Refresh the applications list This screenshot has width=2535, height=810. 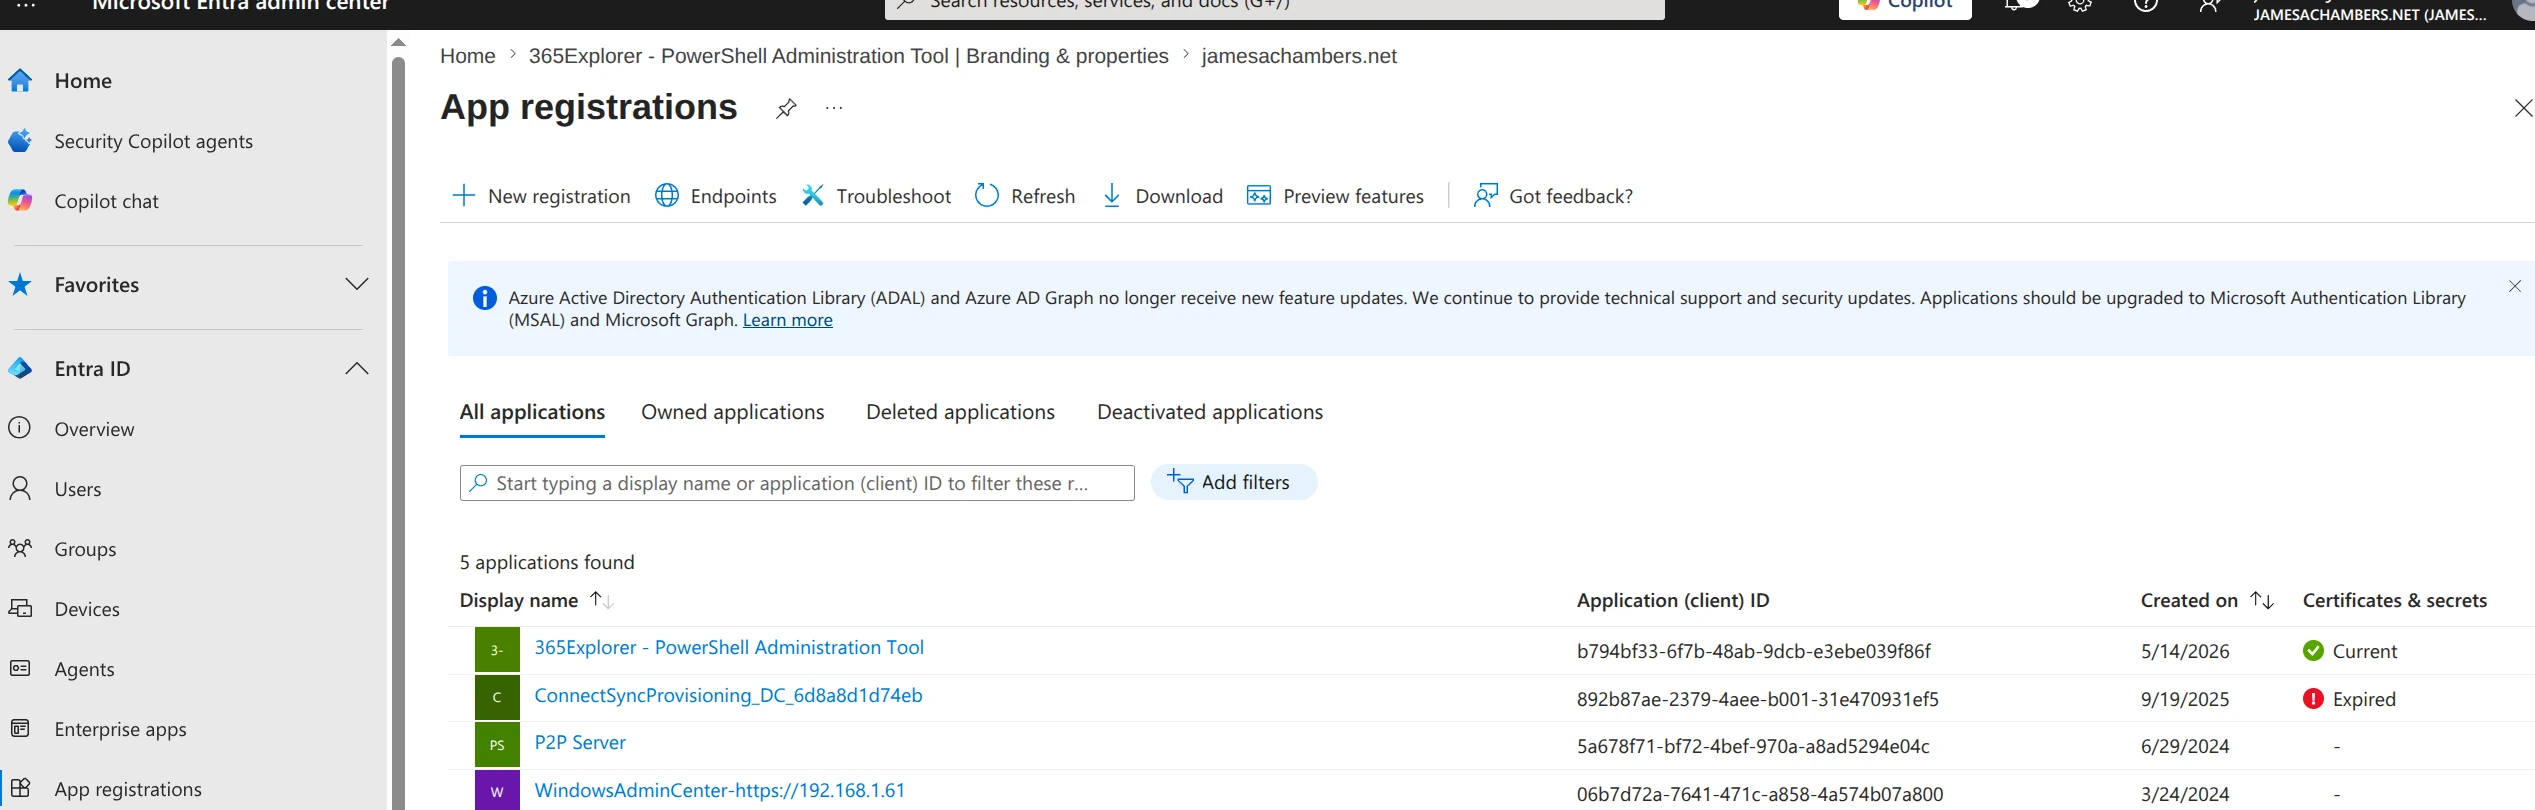1025,196
